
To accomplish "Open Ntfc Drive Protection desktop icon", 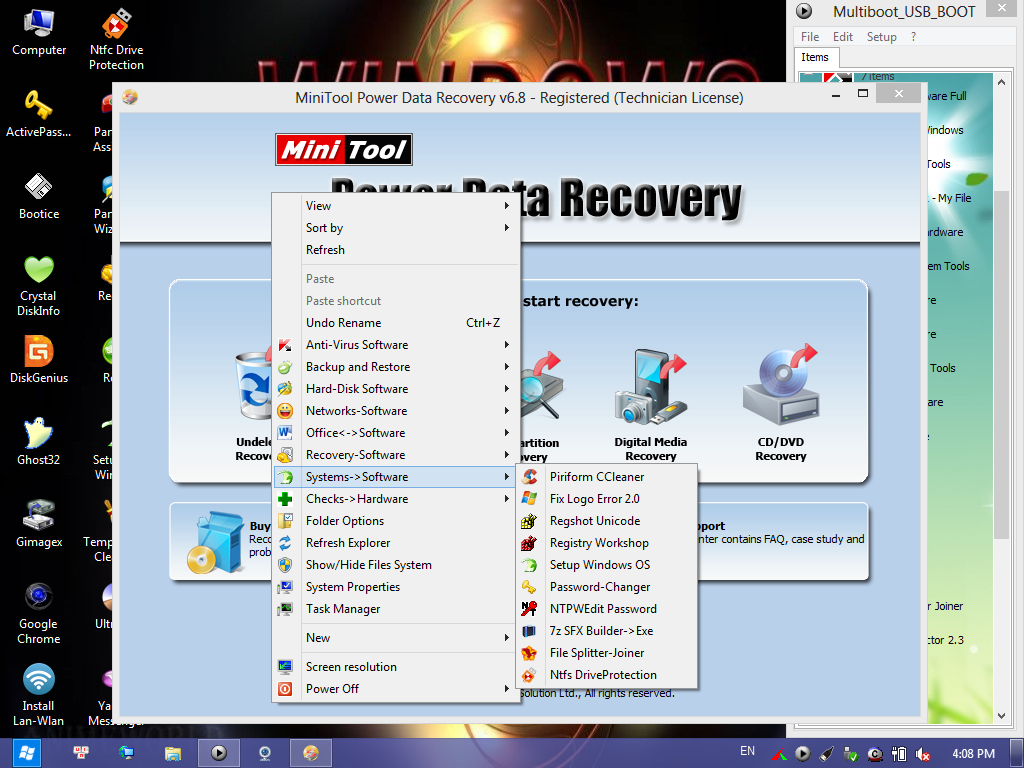I will (x=116, y=39).
